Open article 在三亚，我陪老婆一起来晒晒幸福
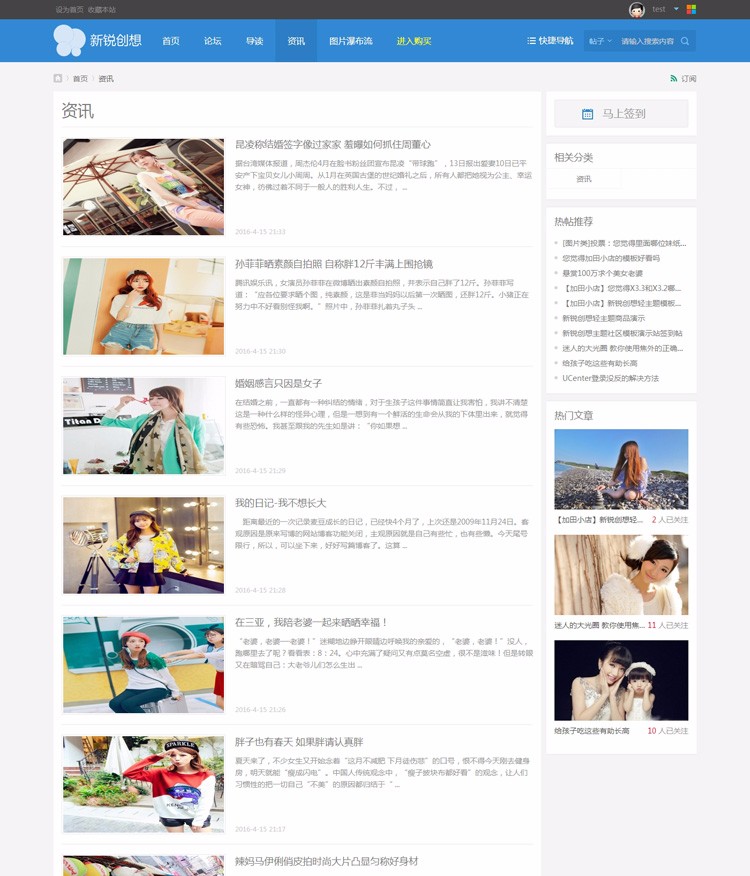Viewport: 750px width, 876px height. [311, 622]
